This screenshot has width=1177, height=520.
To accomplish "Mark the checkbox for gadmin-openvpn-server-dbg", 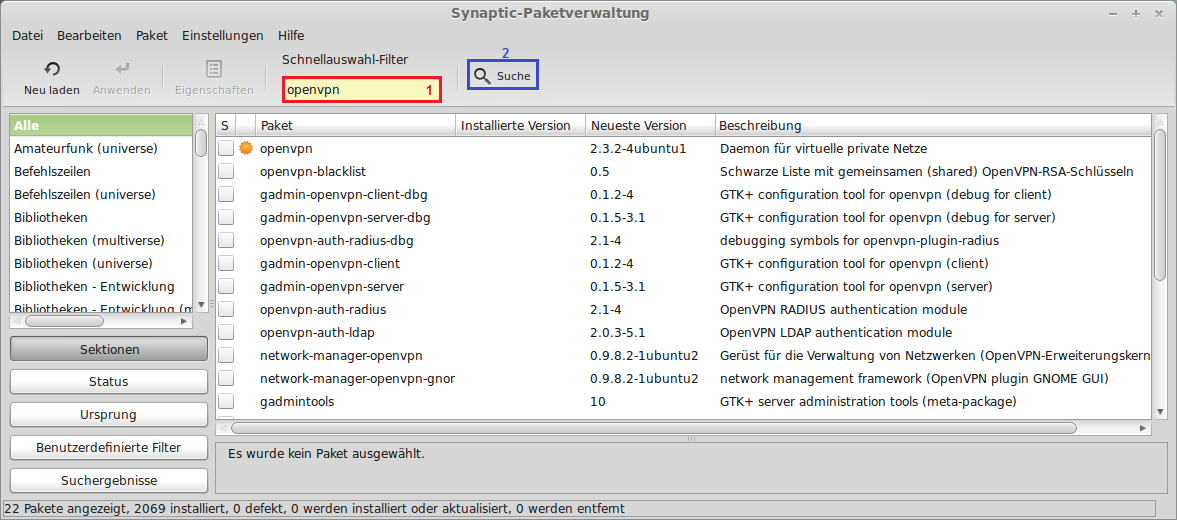I will pyautogui.click(x=226, y=218).
